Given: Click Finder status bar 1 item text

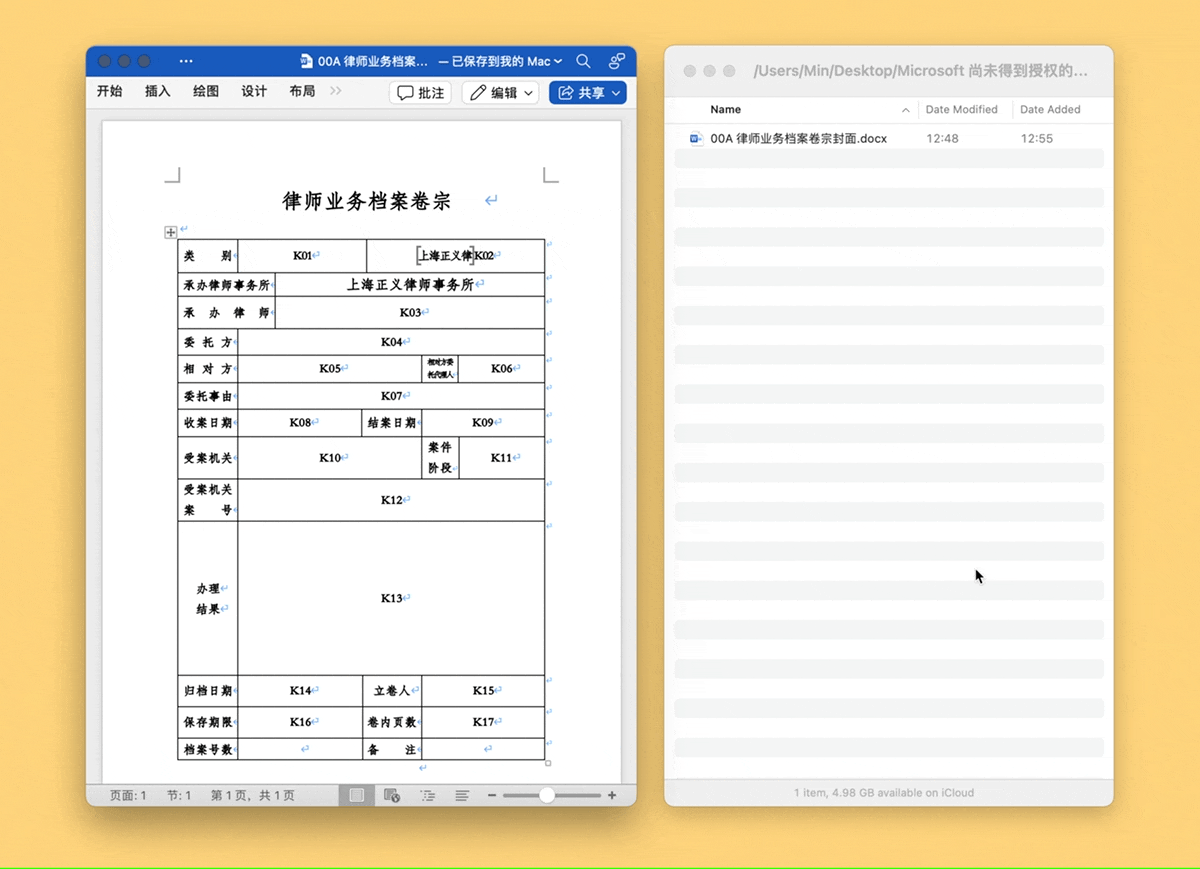Looking at the screenshot, I should 884,793.
